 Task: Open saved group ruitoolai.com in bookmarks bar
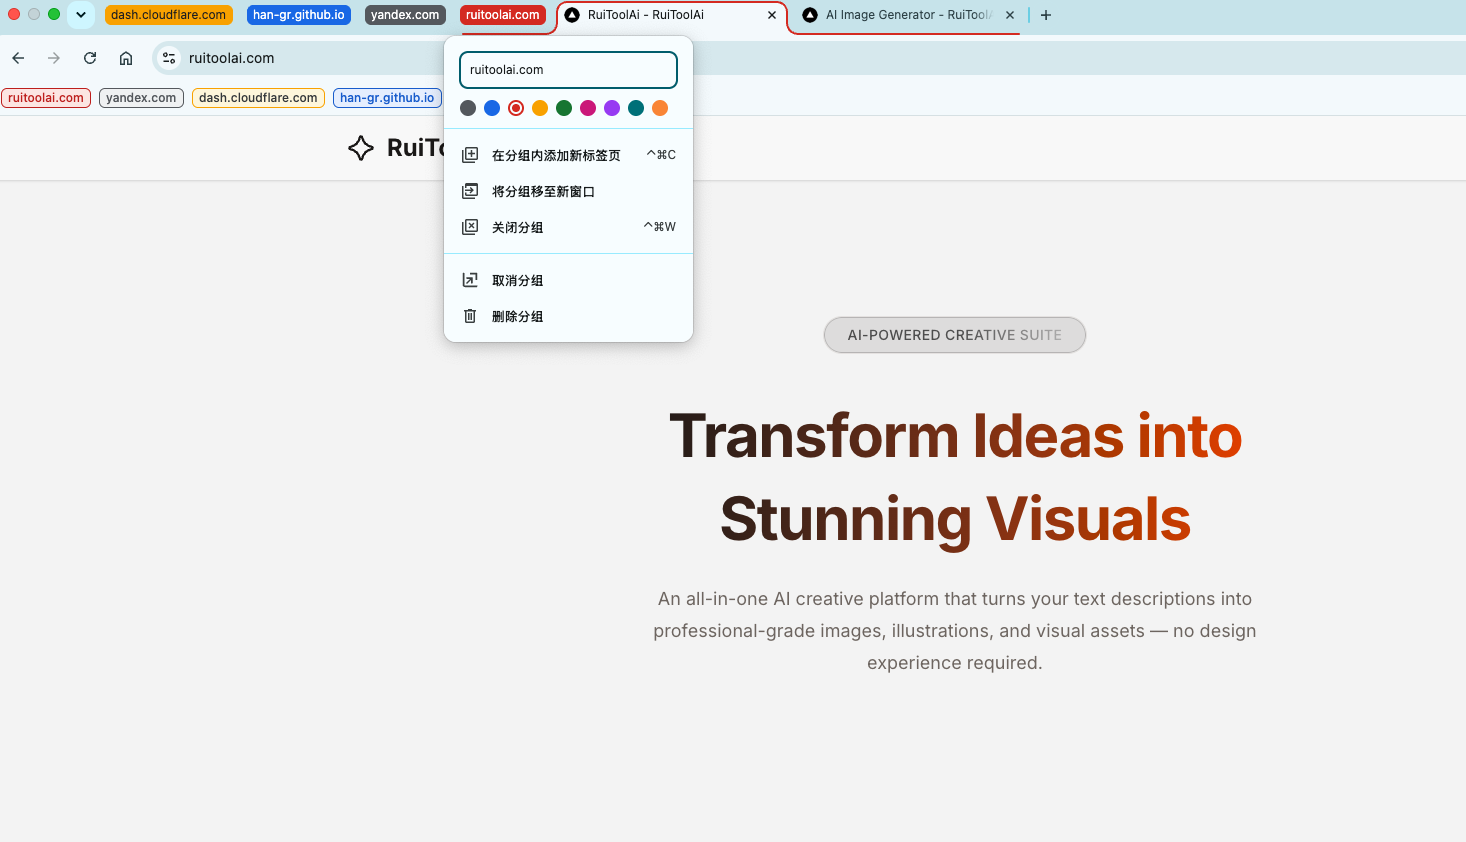pos(46,98)
